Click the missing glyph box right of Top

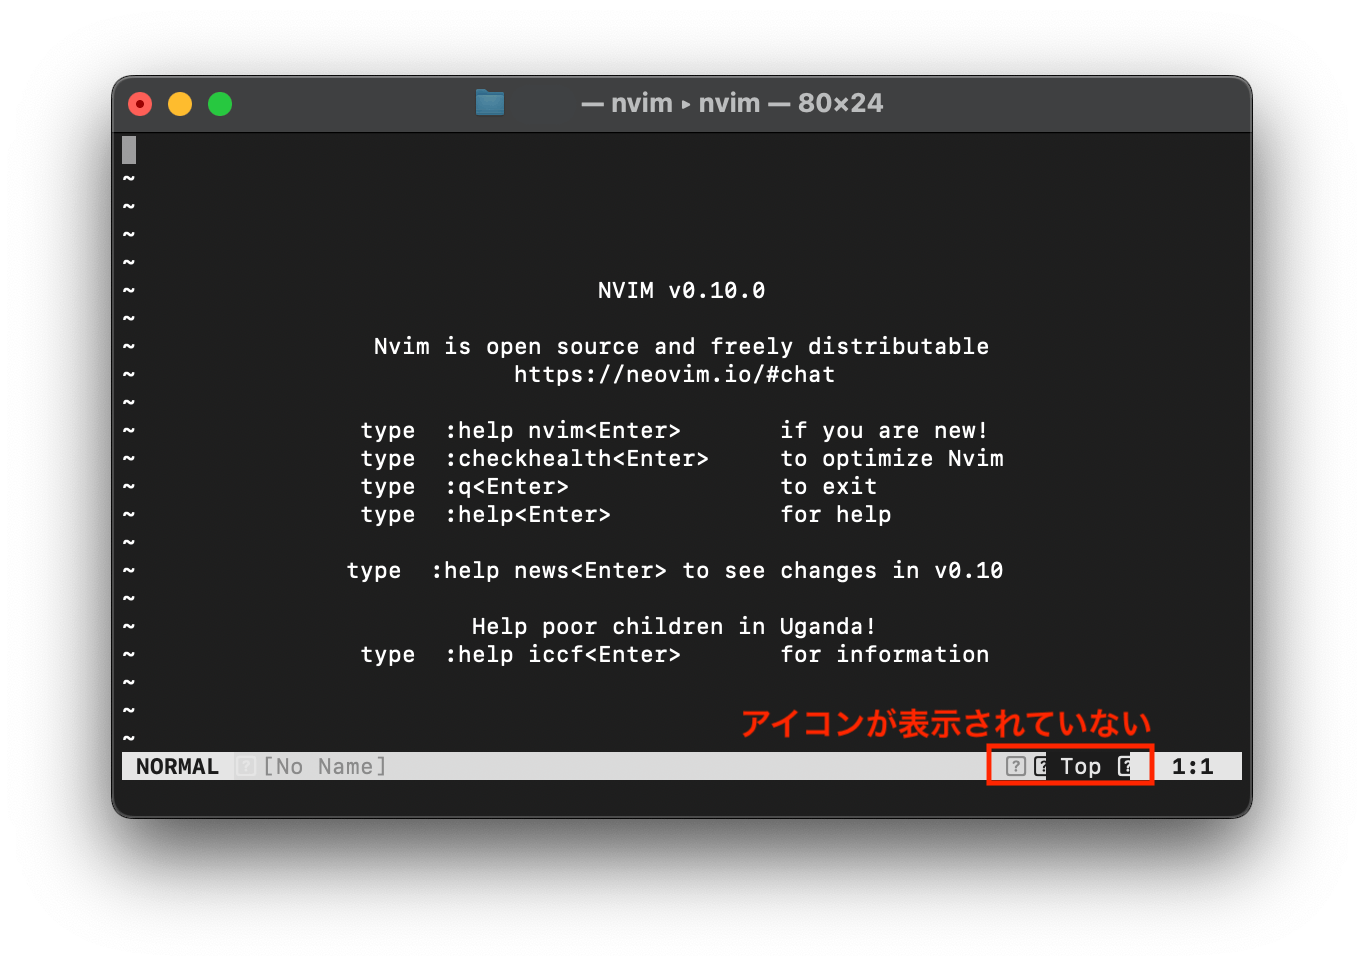pyautogui.click(x=1126, y=766)
